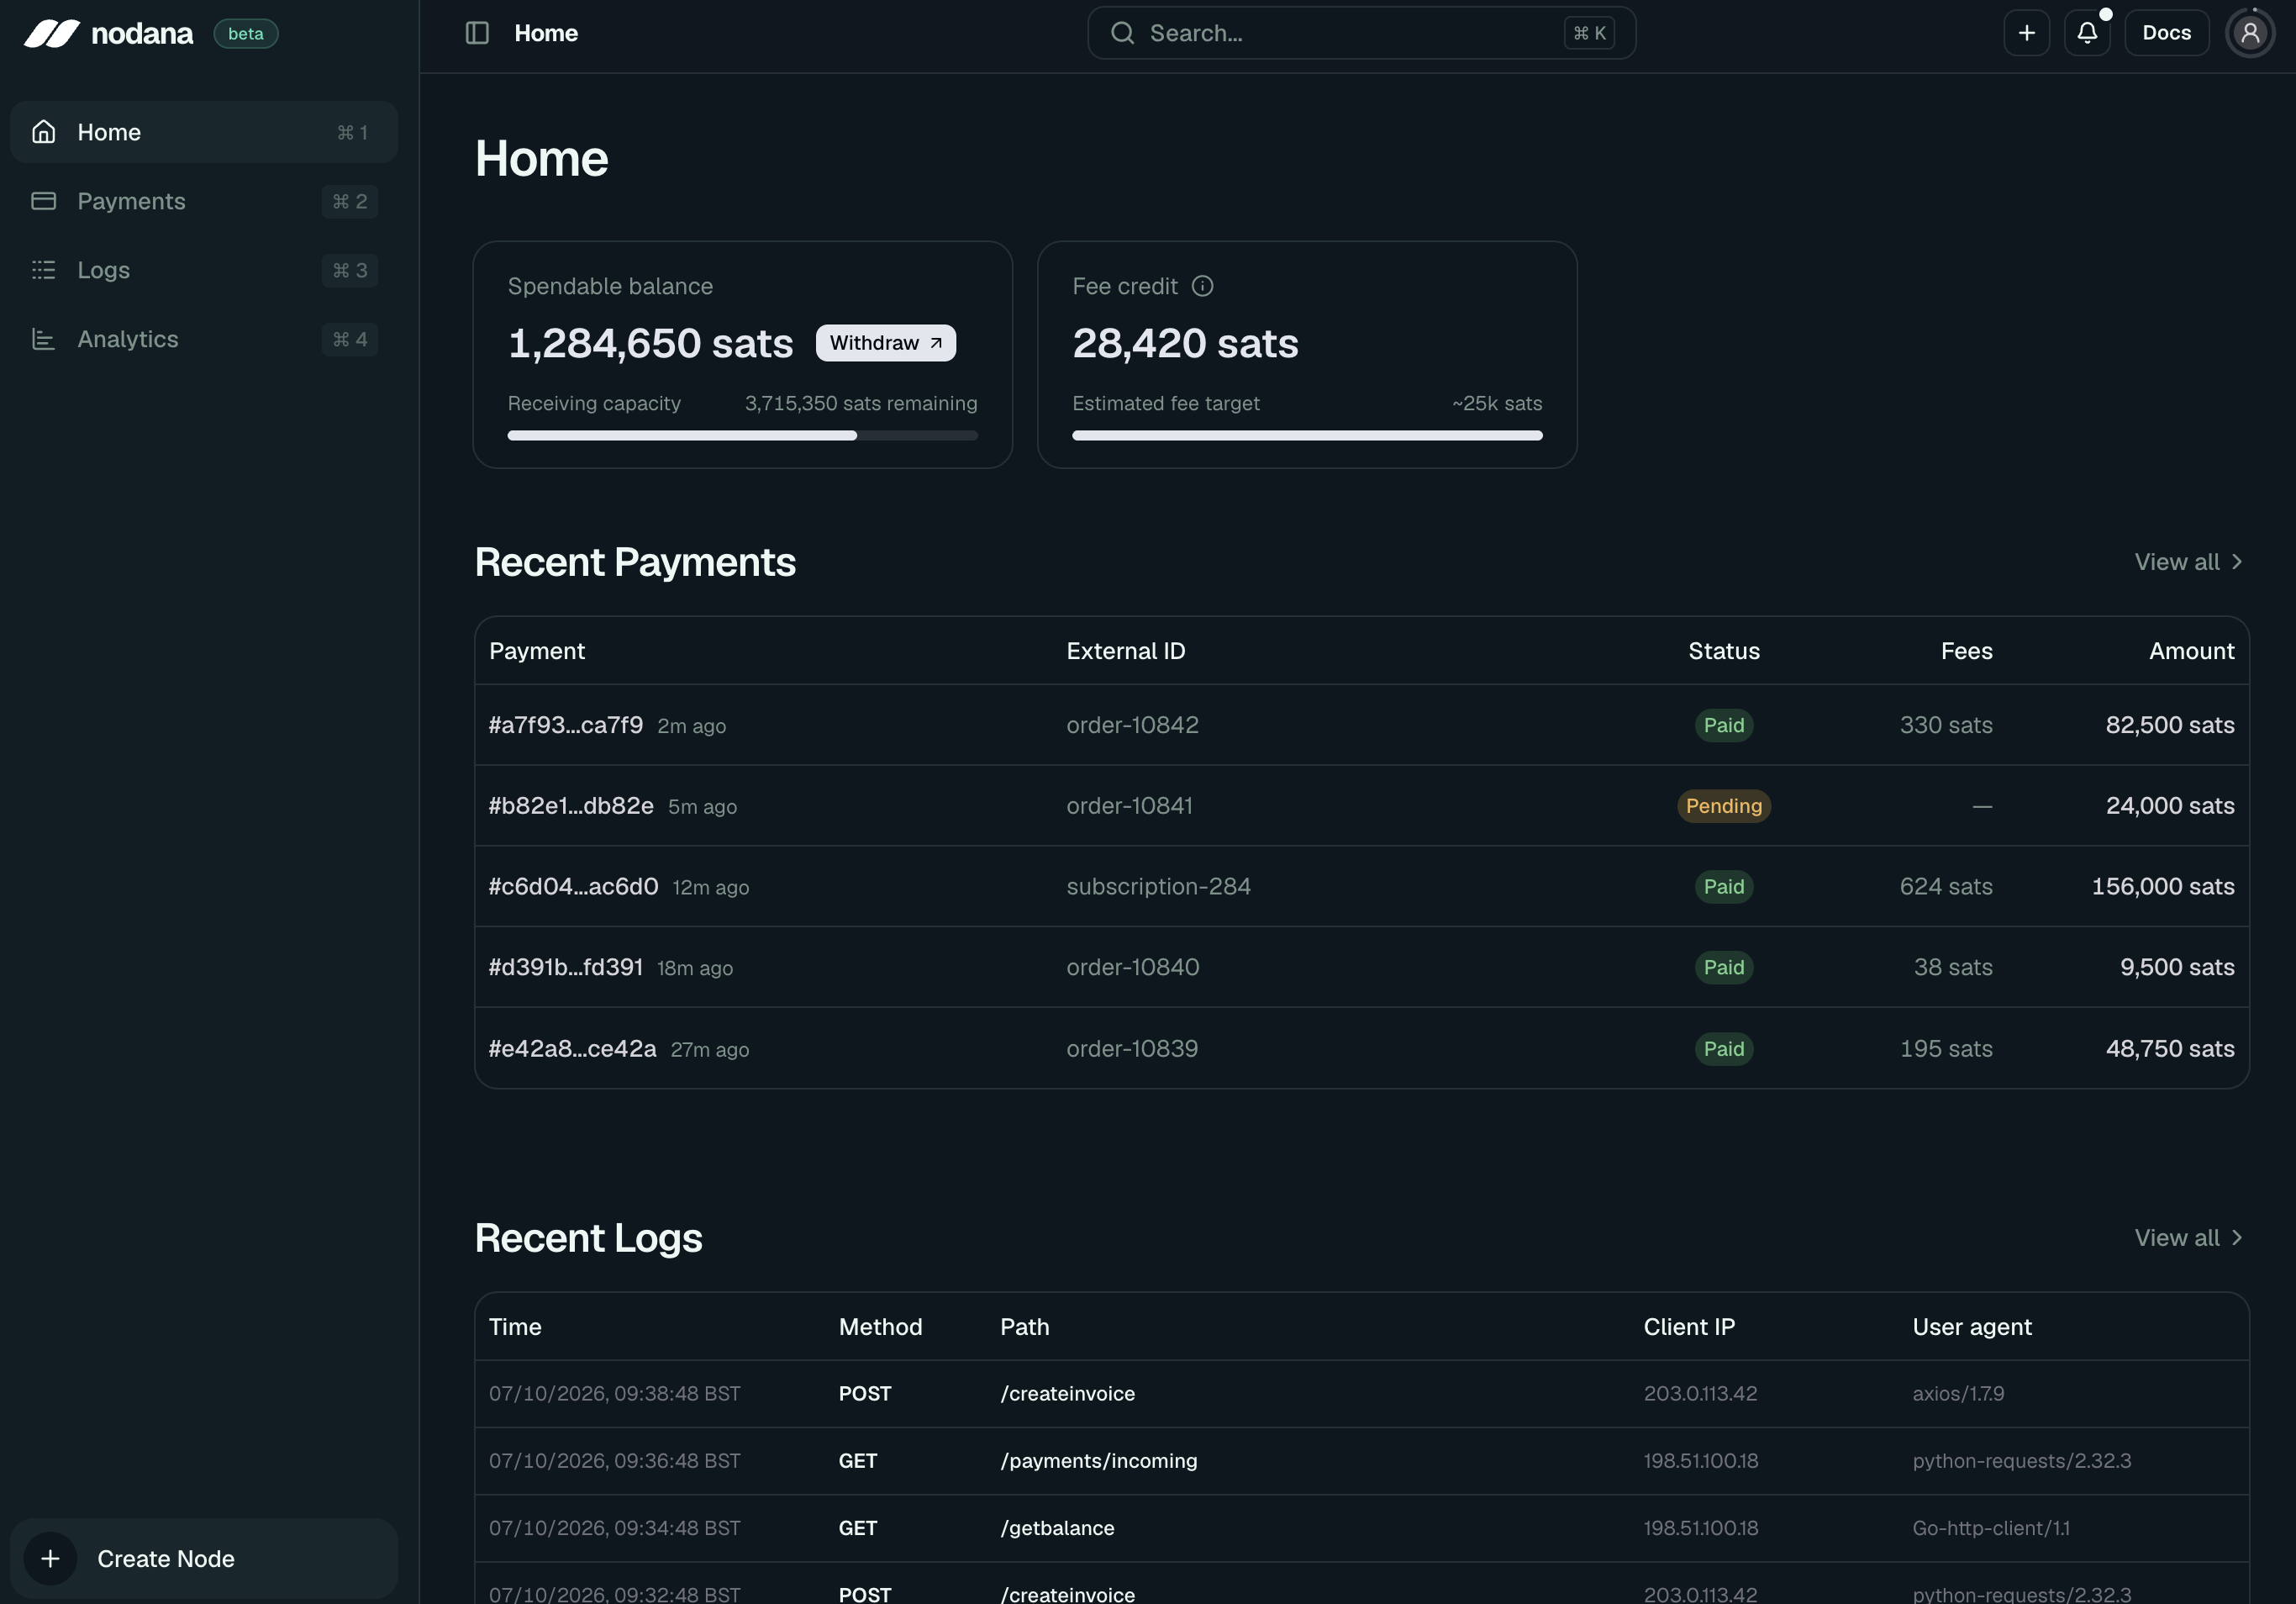Click the axios/1.7.9 user agent
This screenshot has width=2296, height=1604.
(x=1958, y=1394)
